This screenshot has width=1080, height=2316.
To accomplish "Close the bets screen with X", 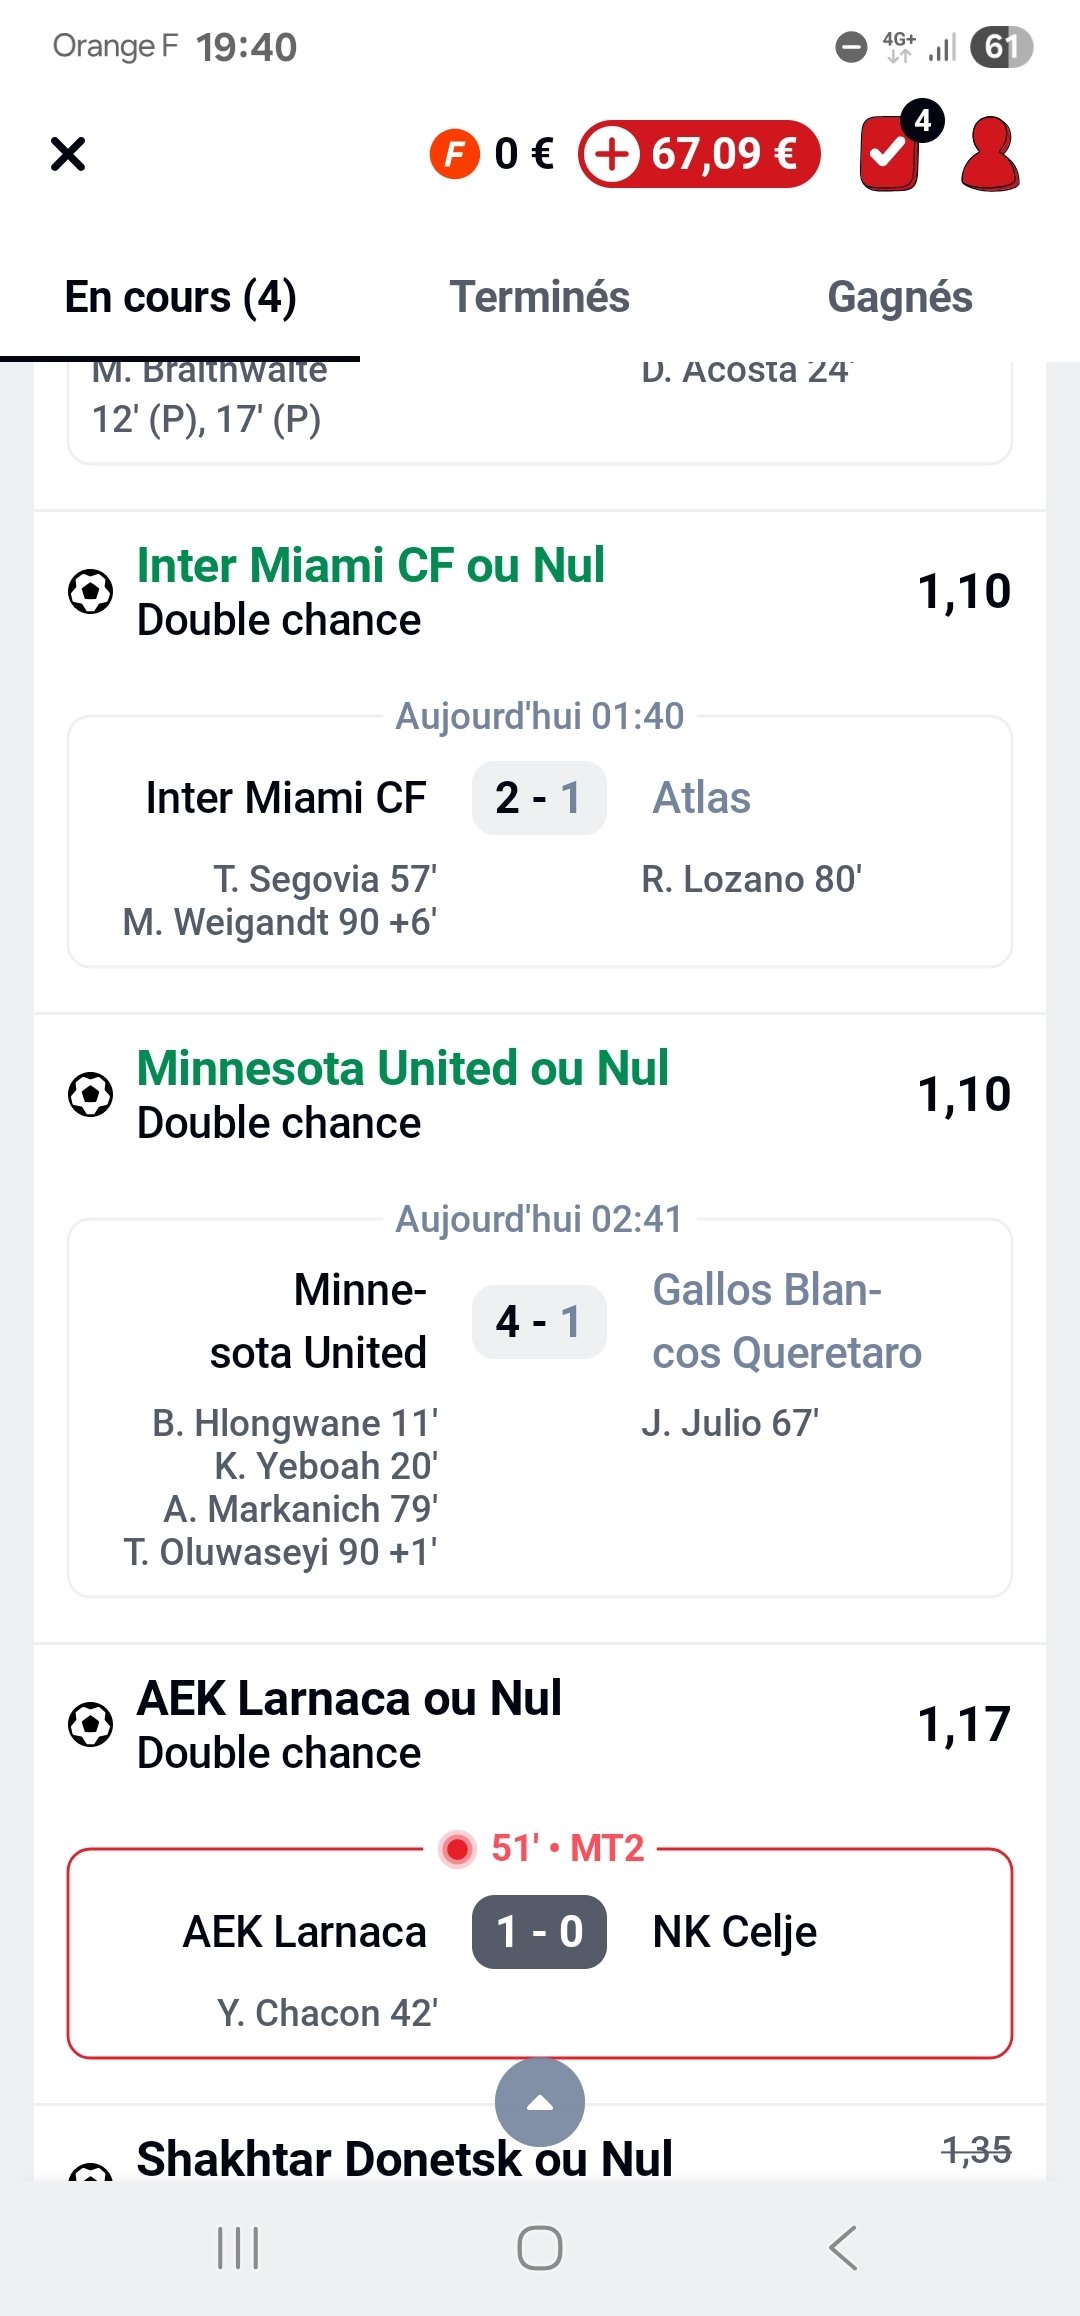I will 68,154.
